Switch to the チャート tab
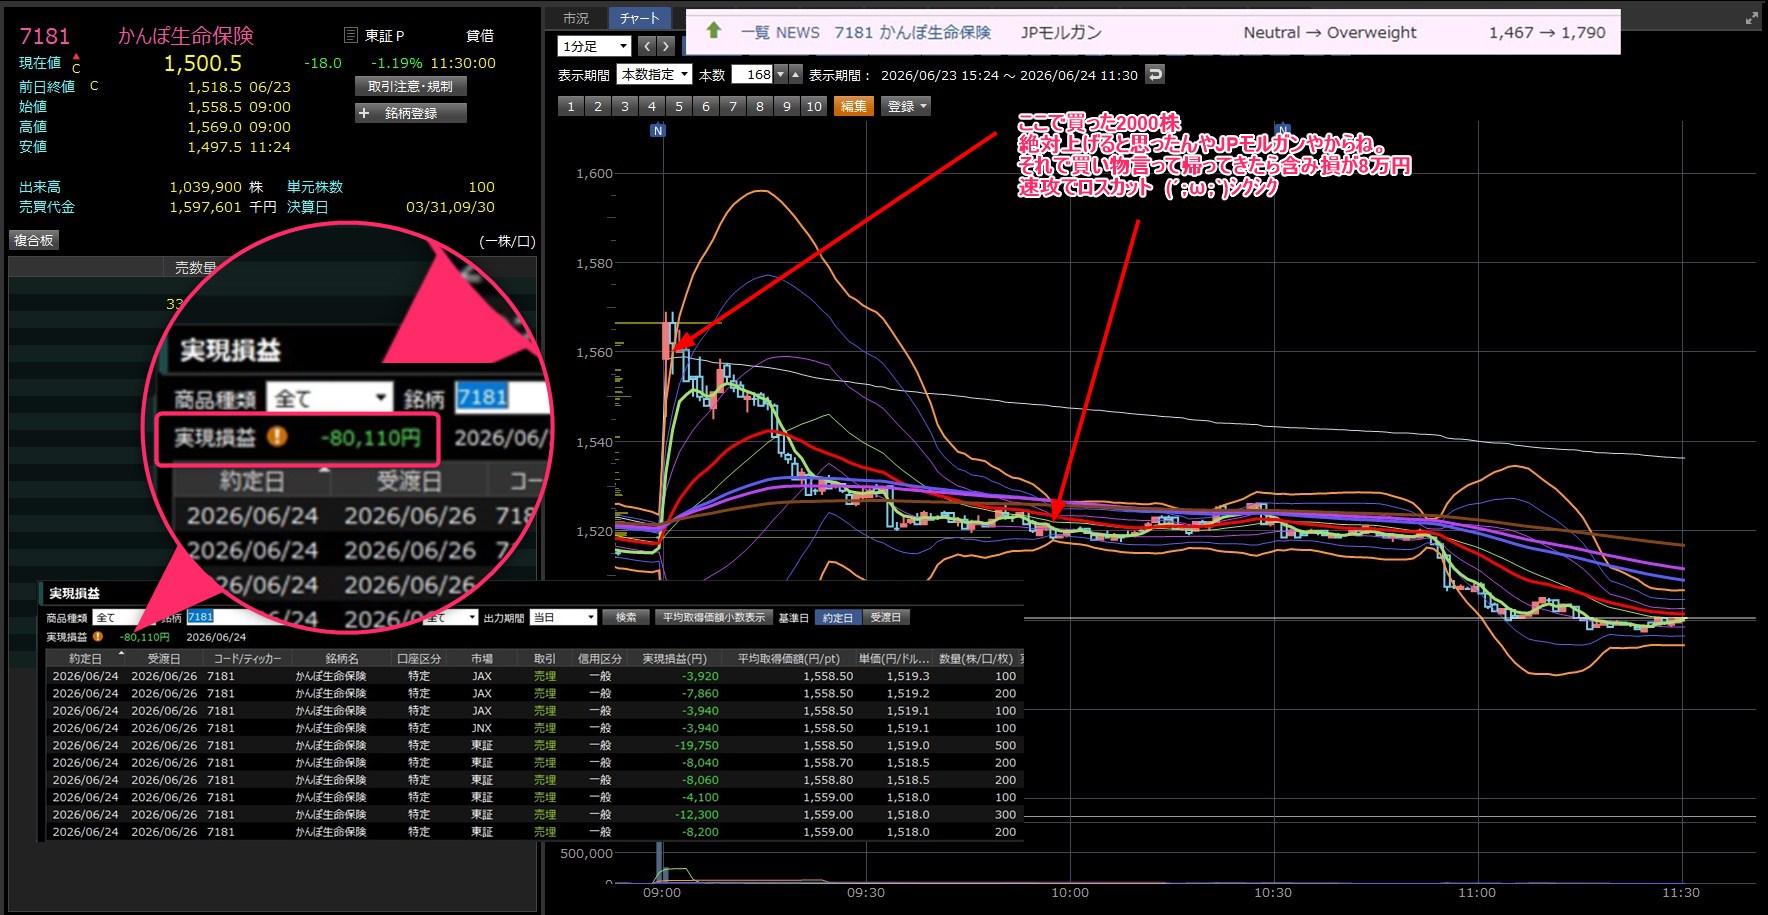1768x915 pixels. 639,18
